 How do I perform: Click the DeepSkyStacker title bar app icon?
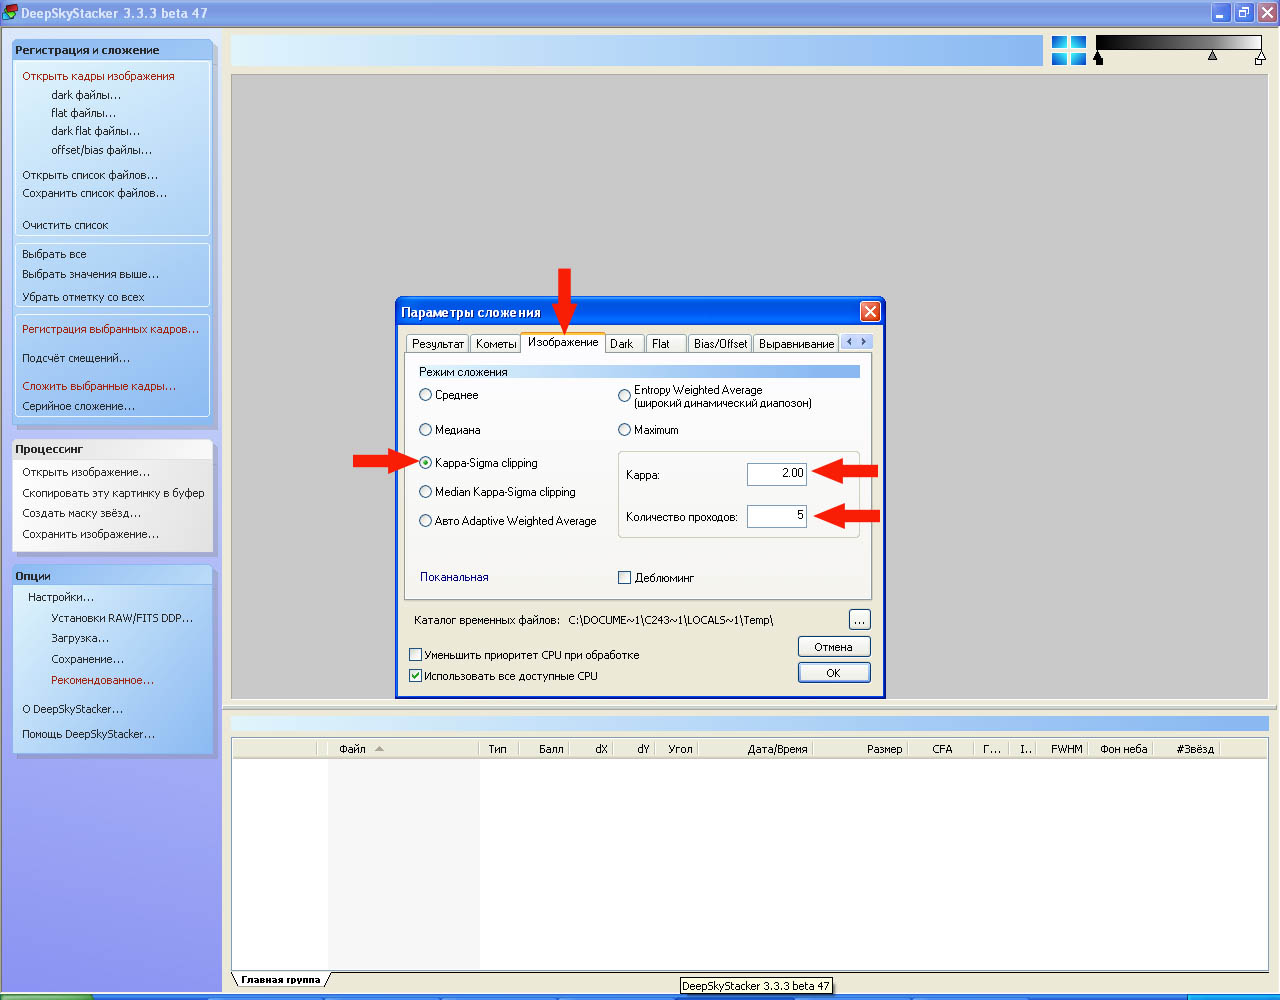coord(10,13)
